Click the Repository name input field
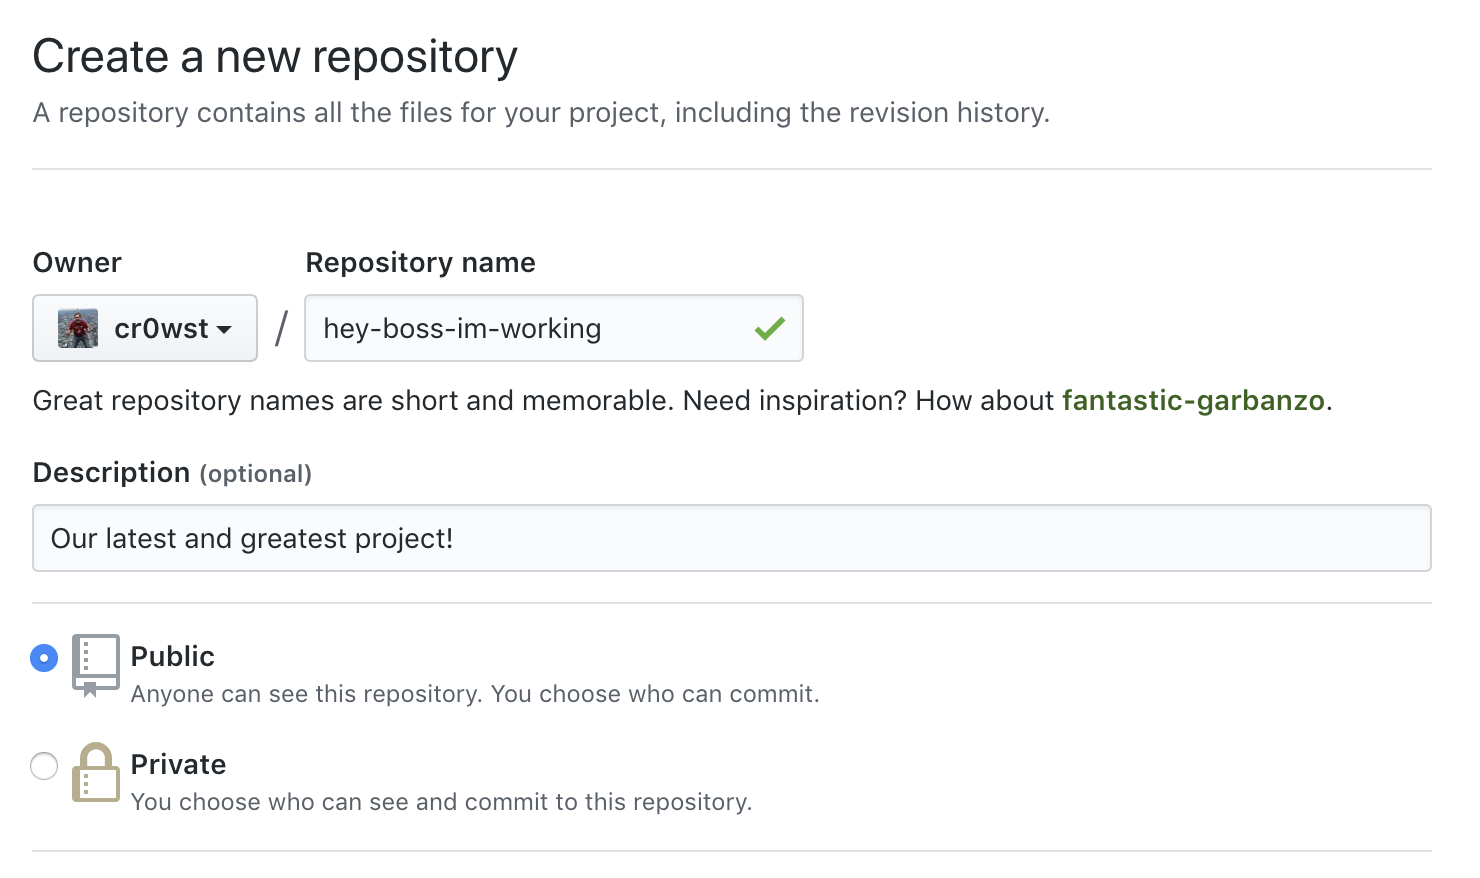The image size is (1480, 878). tap(554, 328)
